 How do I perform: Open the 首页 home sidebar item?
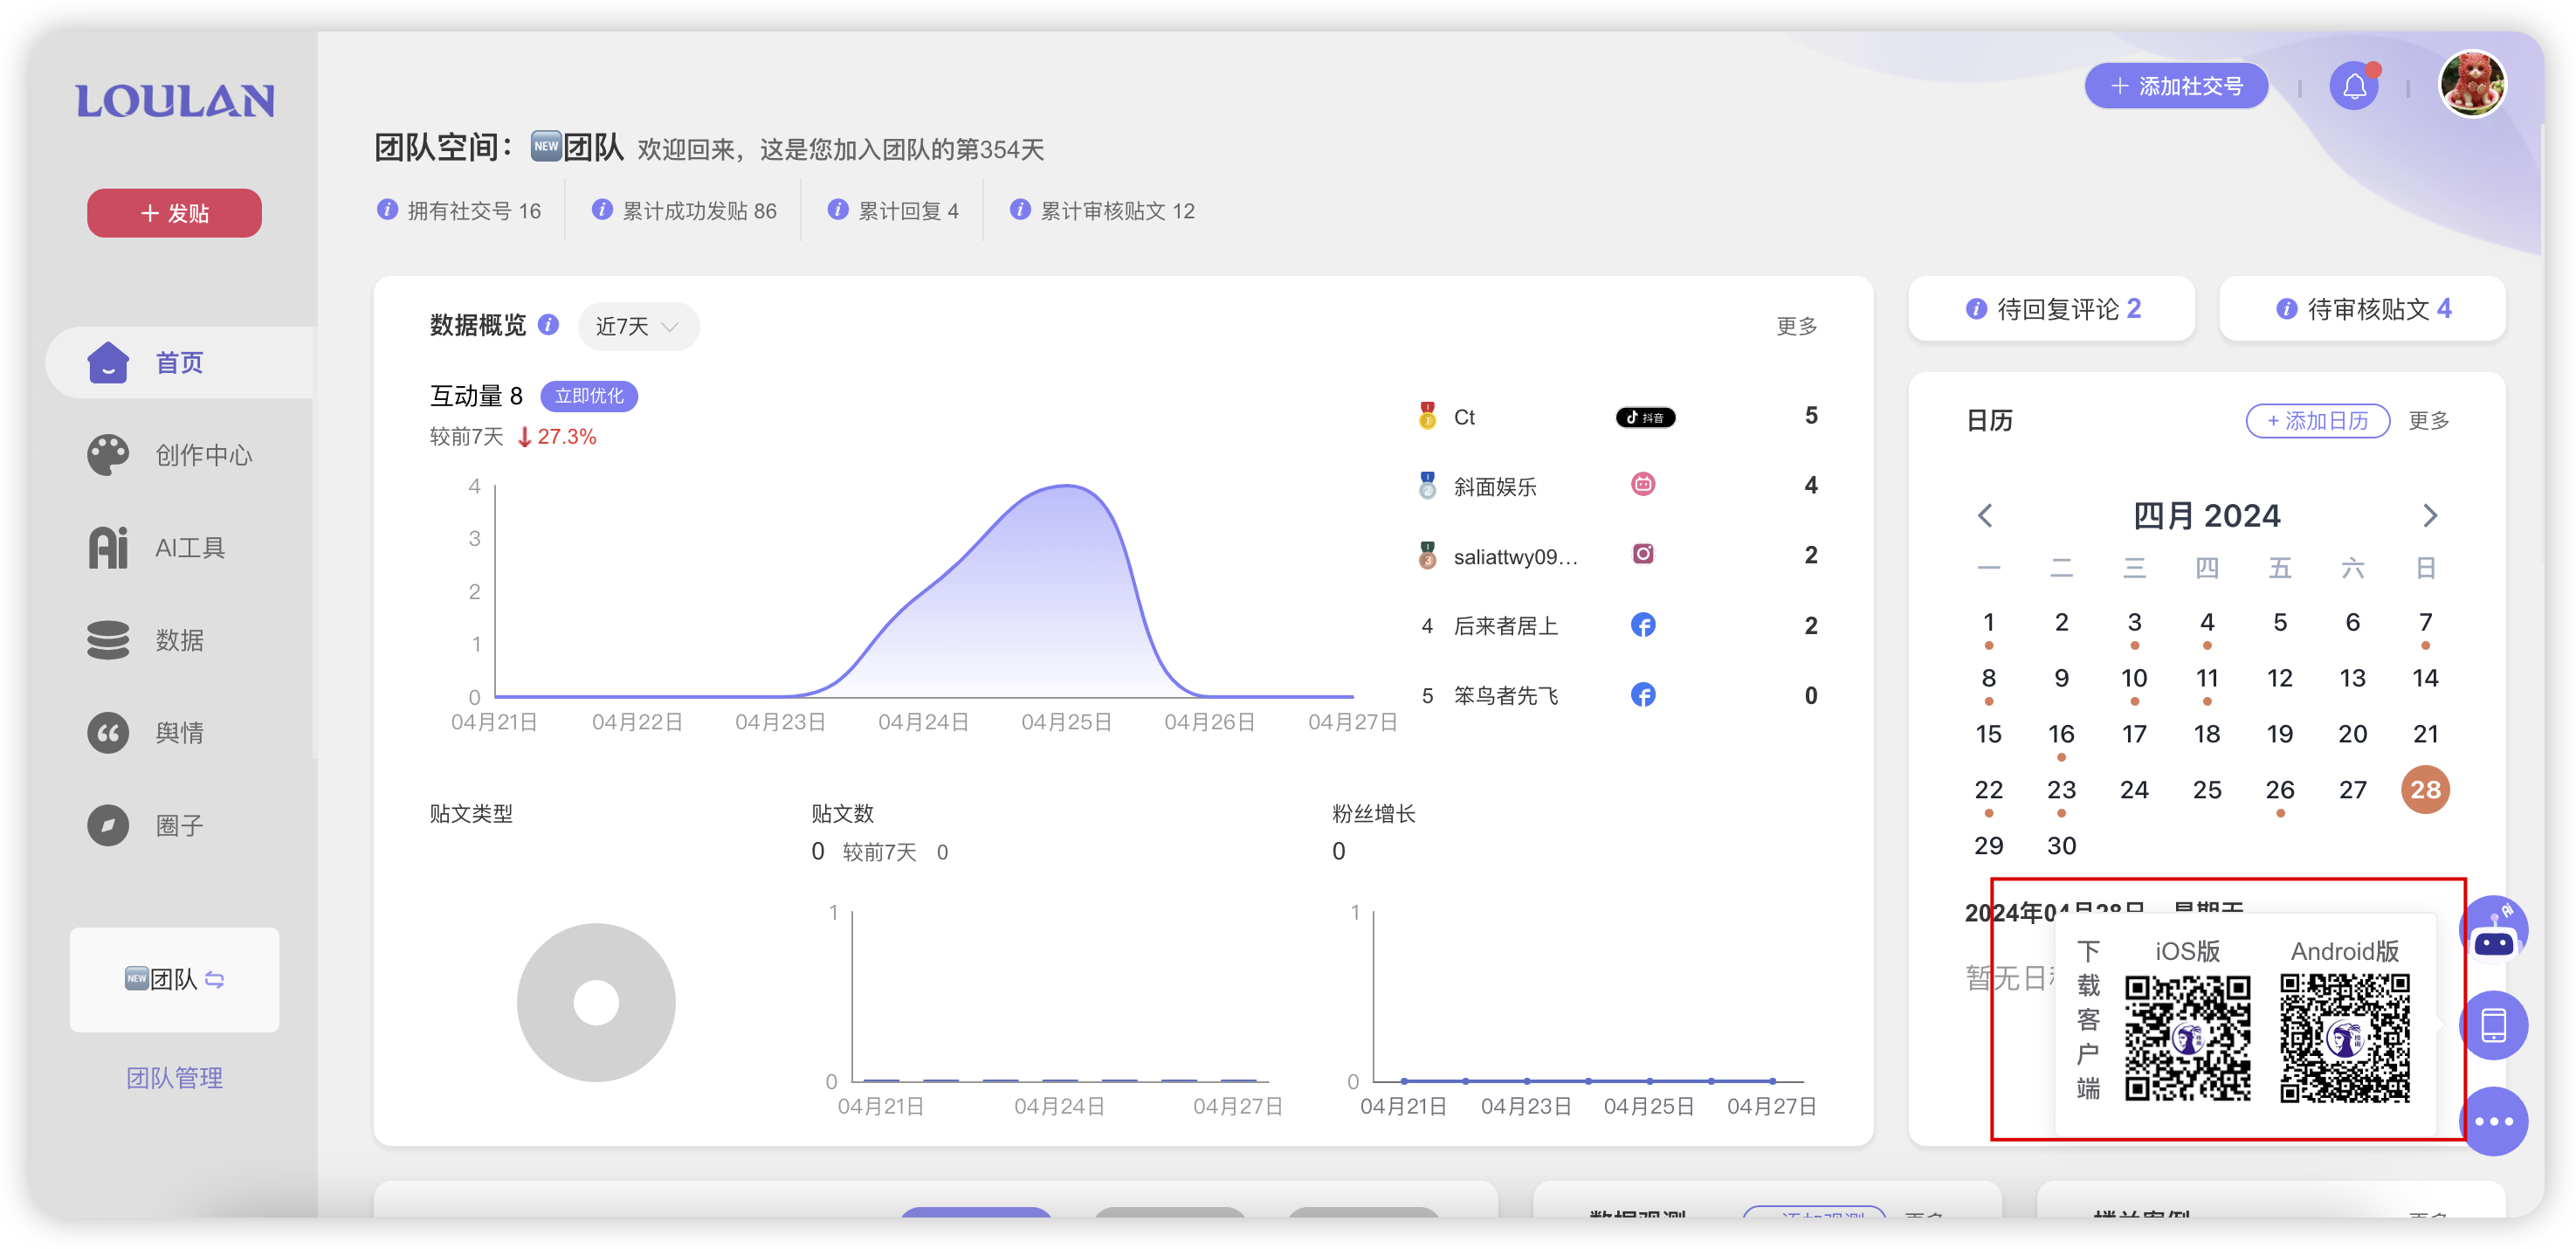click(180, 363)
